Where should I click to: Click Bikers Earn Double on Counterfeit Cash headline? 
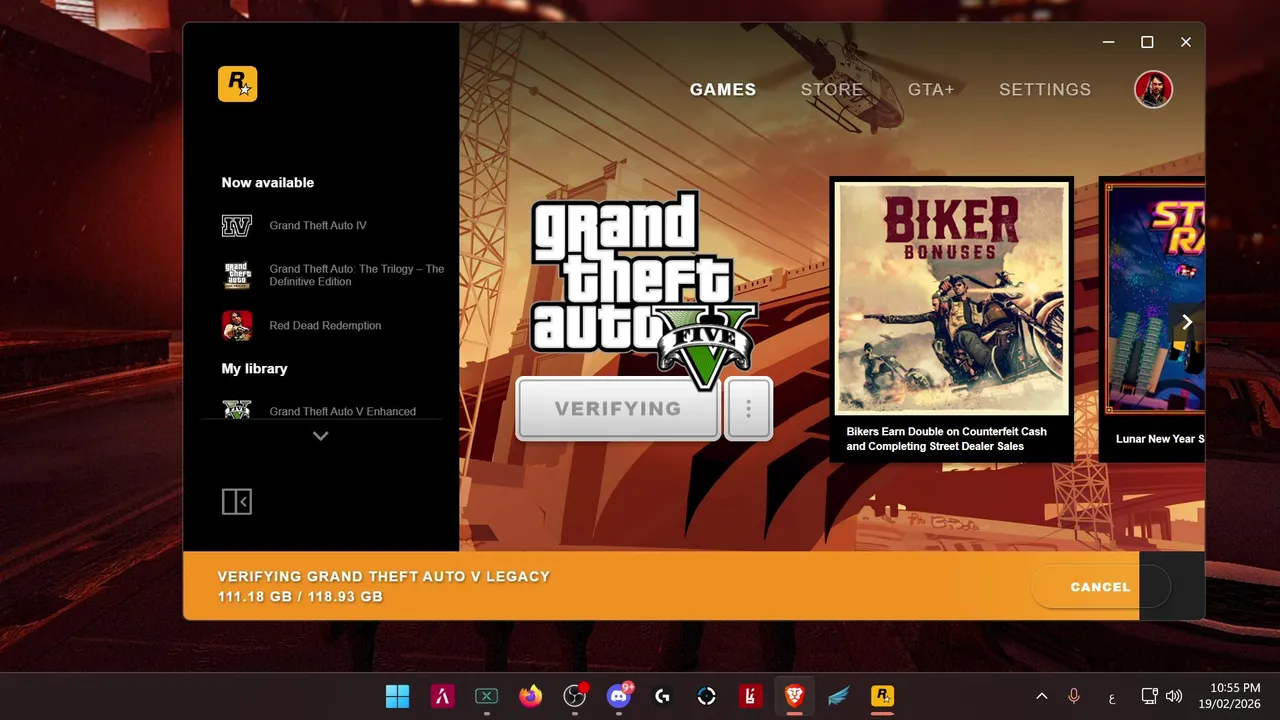click(x=946, y=439)
